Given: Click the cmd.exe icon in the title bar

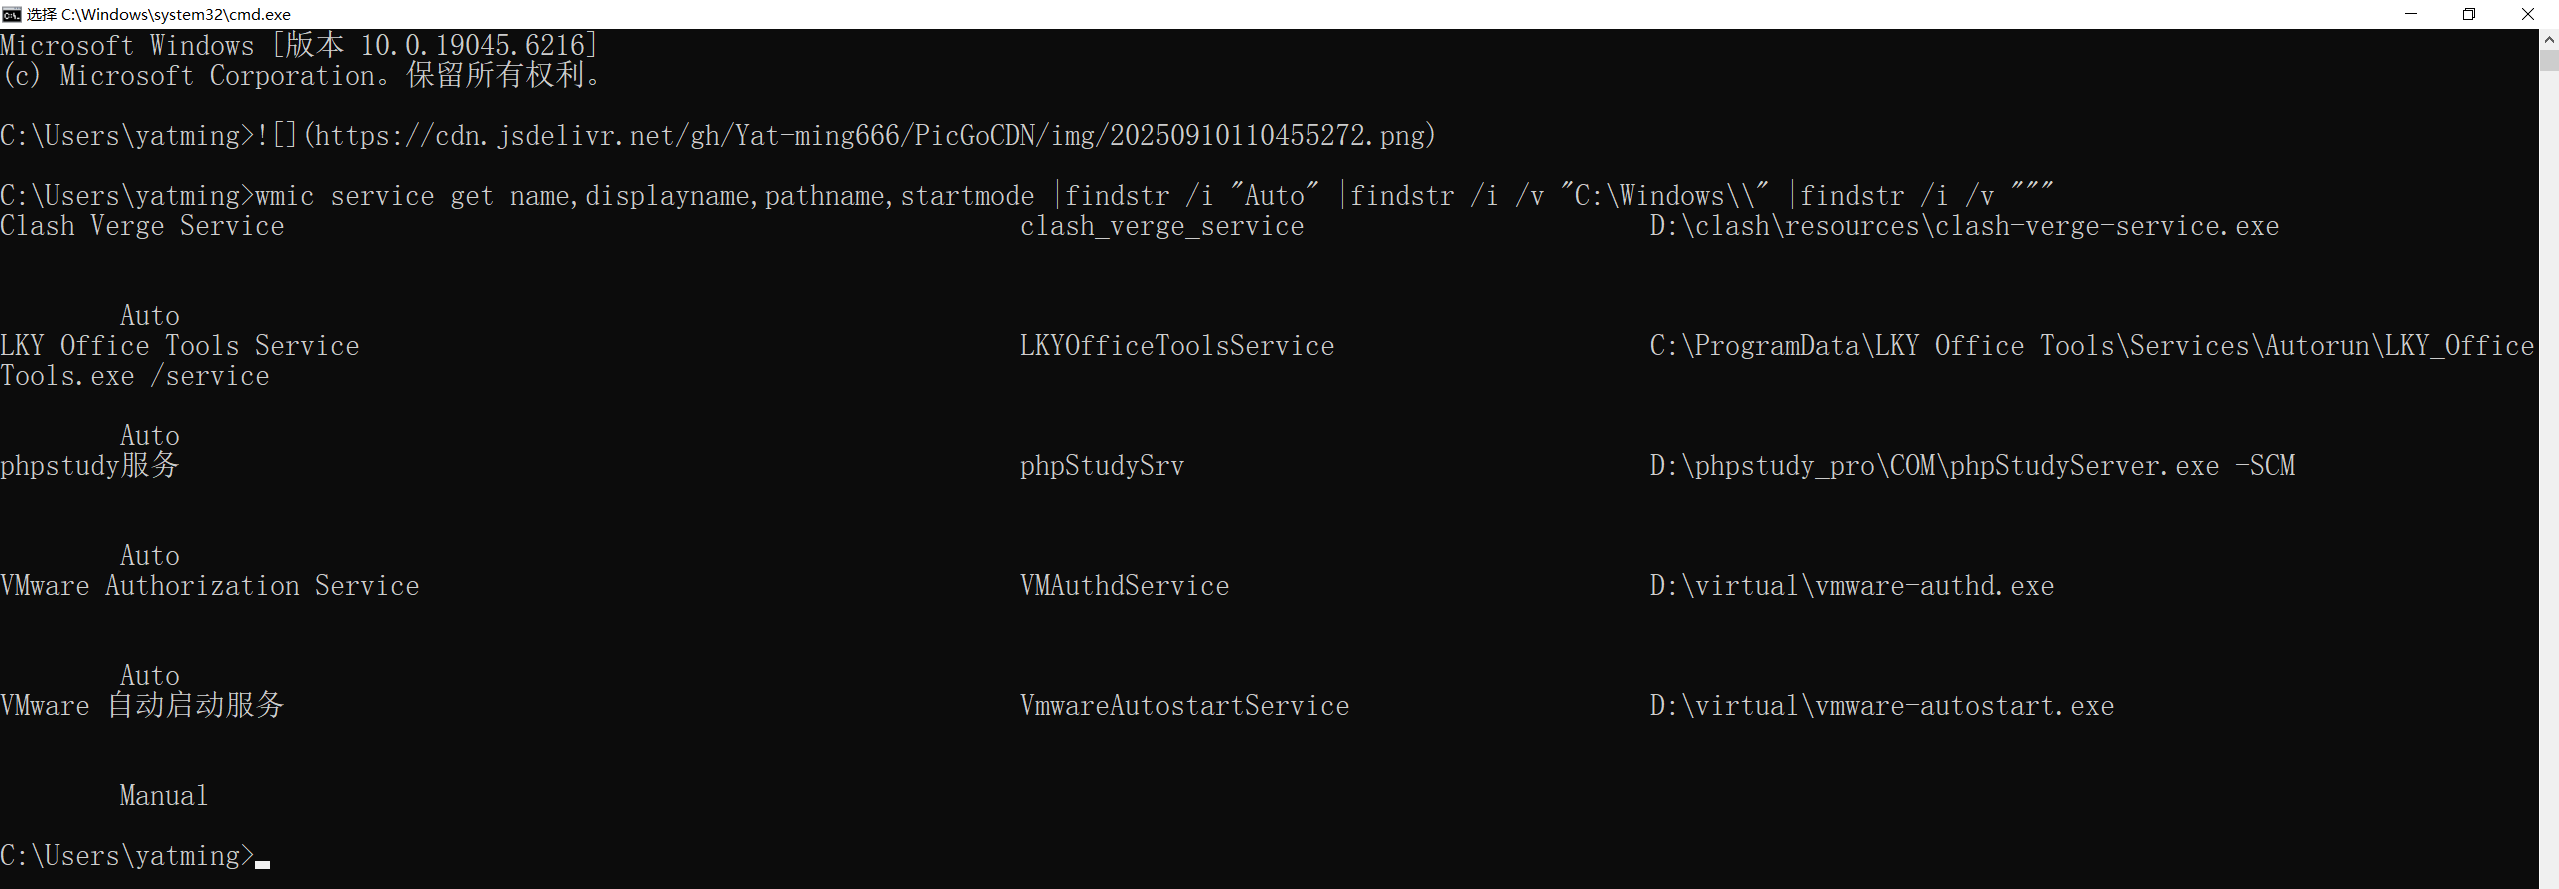Looking at the screenshot, I should pyautogui.click(x=12, y=14).
